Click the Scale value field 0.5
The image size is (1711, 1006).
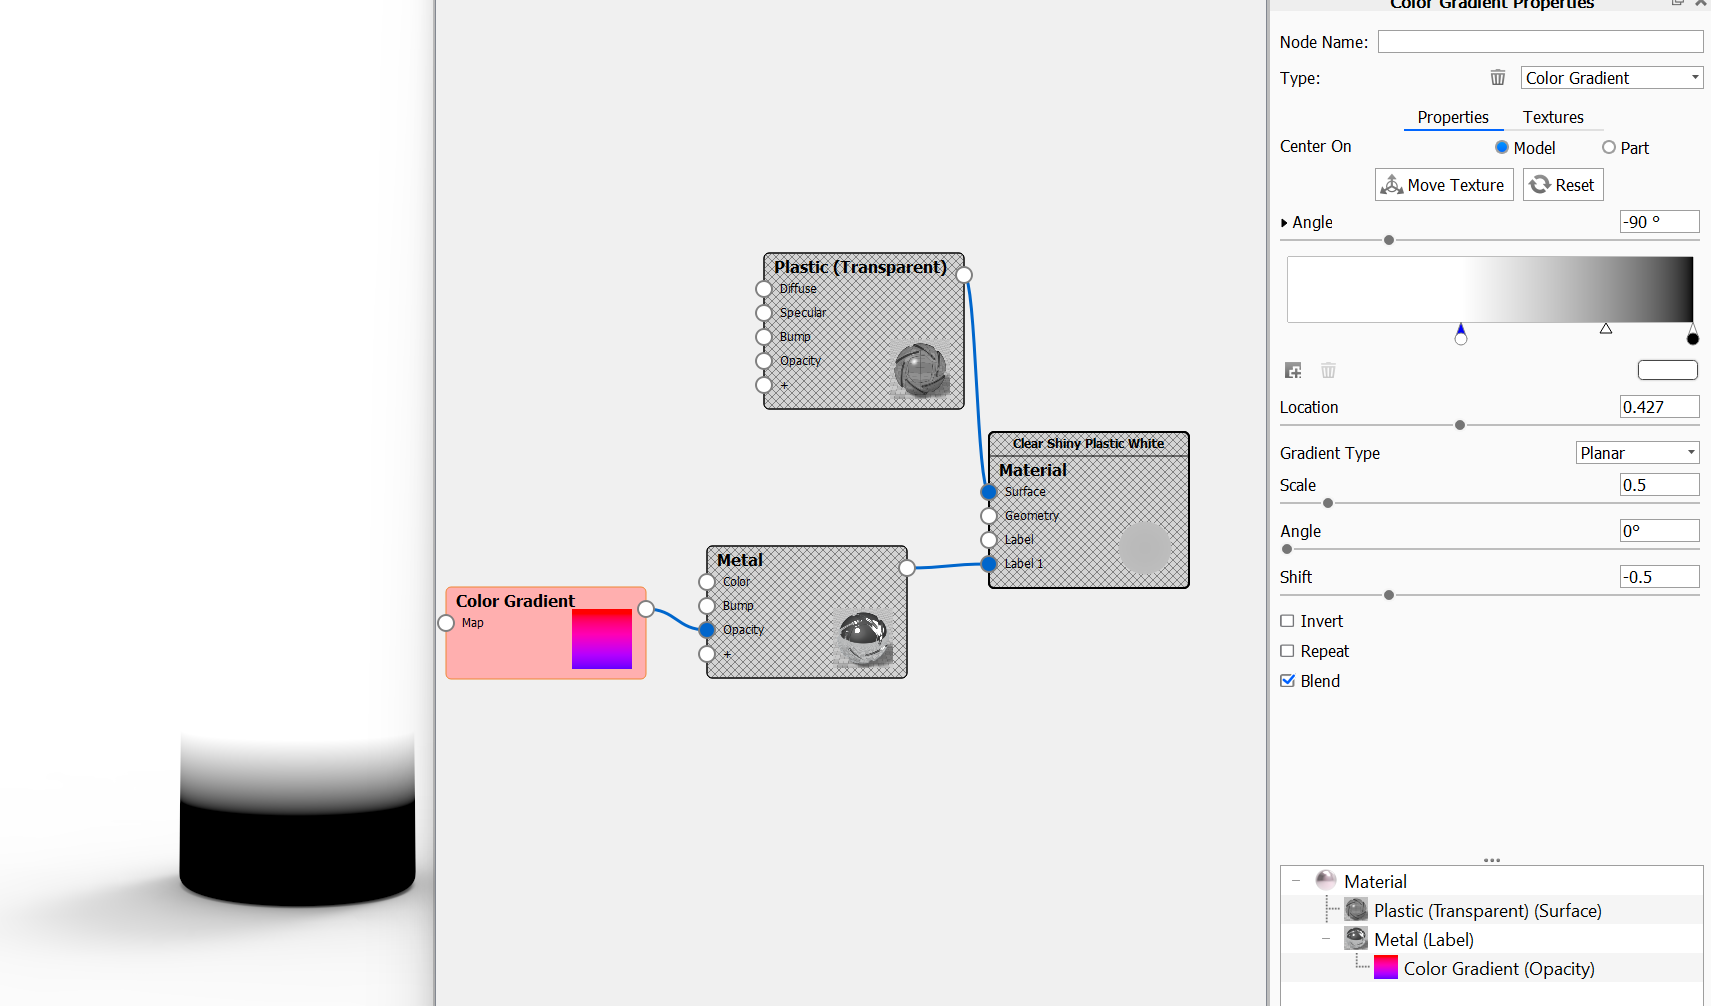[x=1659, y=484]
